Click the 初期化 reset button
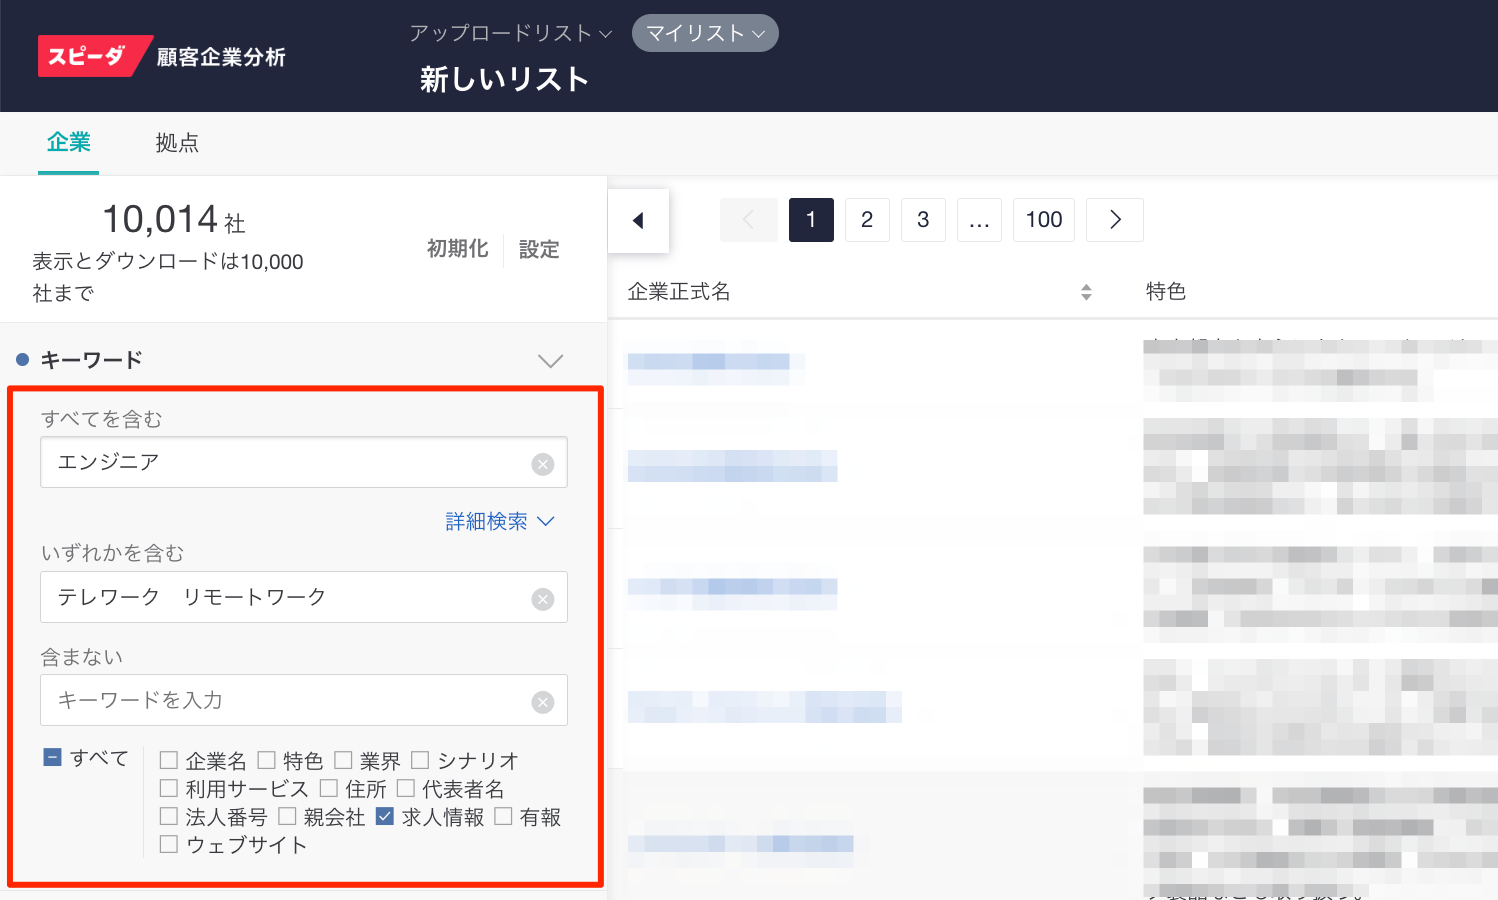The image size is (1498, 900). pos(457,249)
